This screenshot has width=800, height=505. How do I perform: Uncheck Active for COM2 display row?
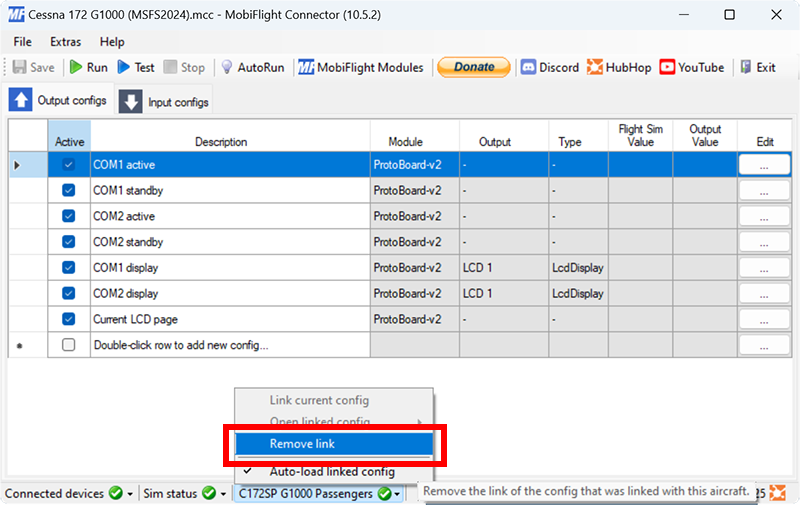click(x=68, y=293)
